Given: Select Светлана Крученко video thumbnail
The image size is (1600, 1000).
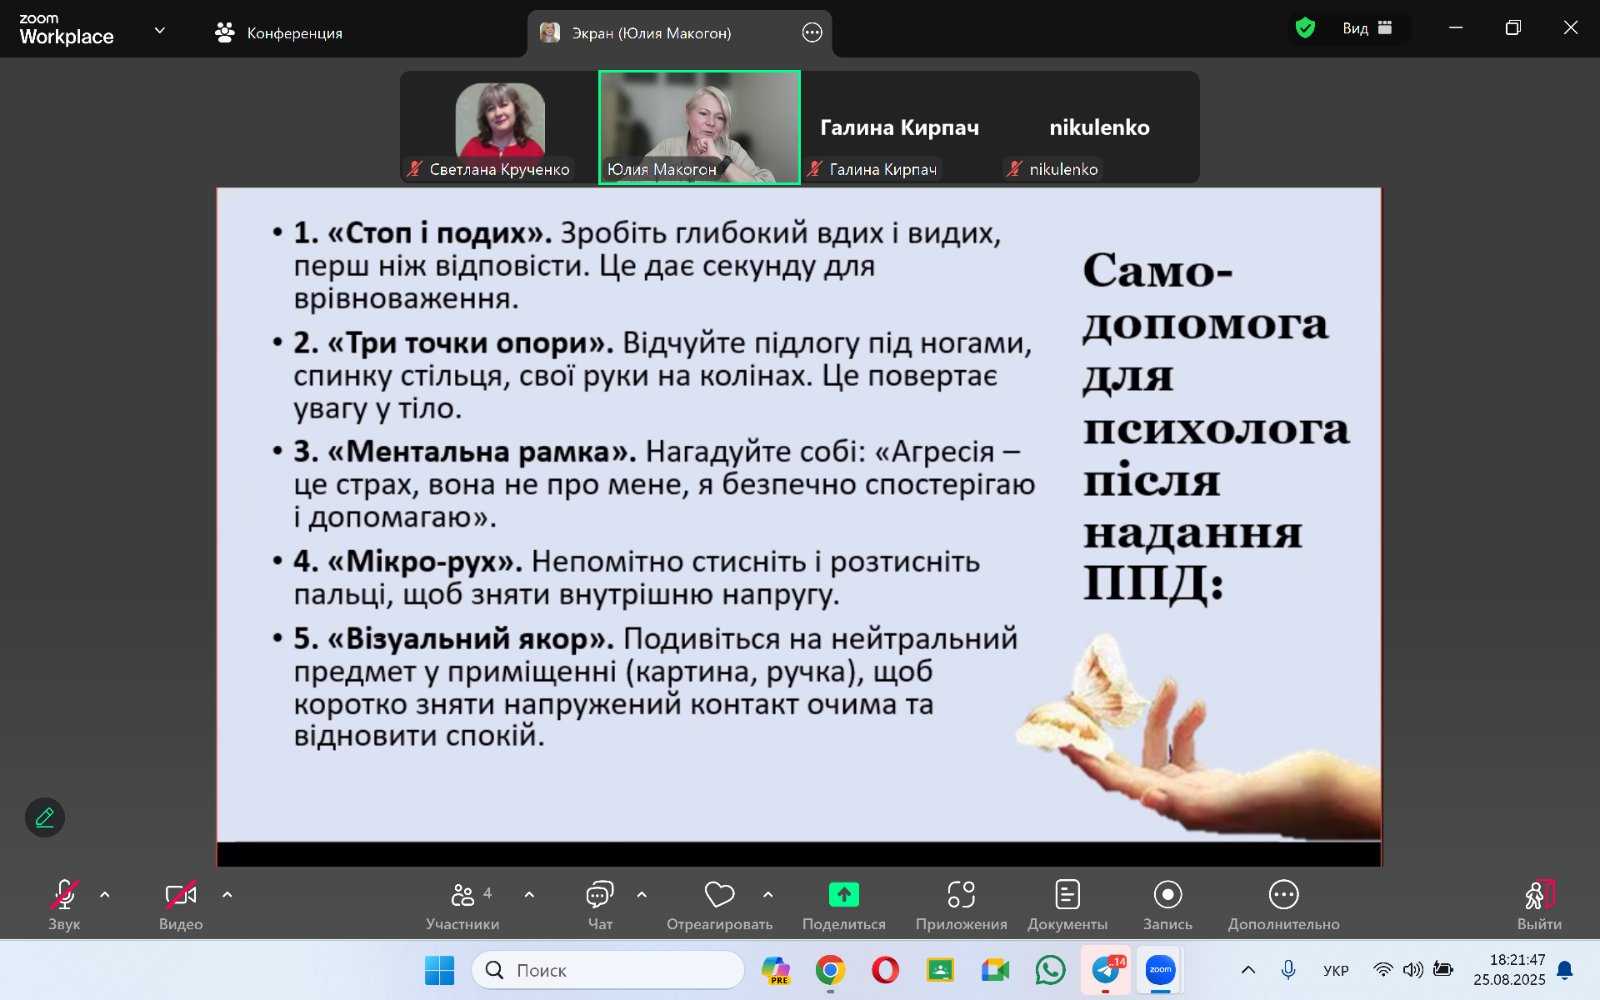Looking at the screenshot, I should tap(499, 127).
